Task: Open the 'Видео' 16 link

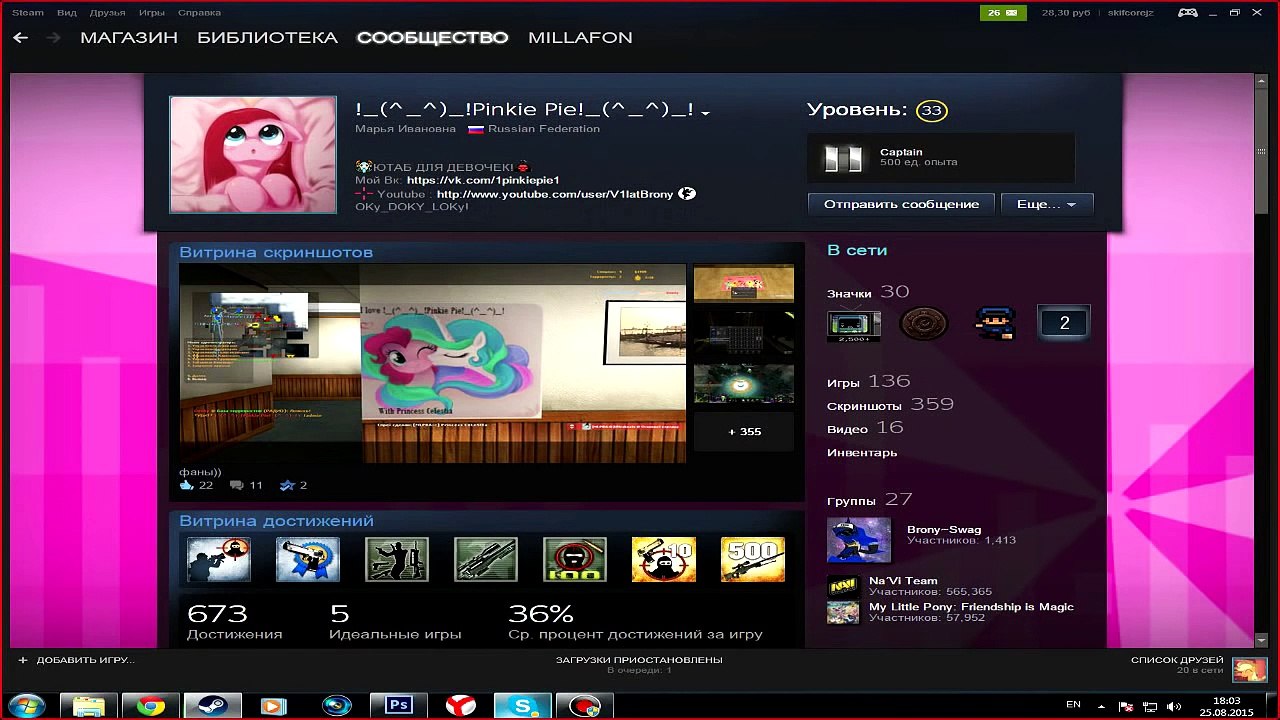Action: 865,428
